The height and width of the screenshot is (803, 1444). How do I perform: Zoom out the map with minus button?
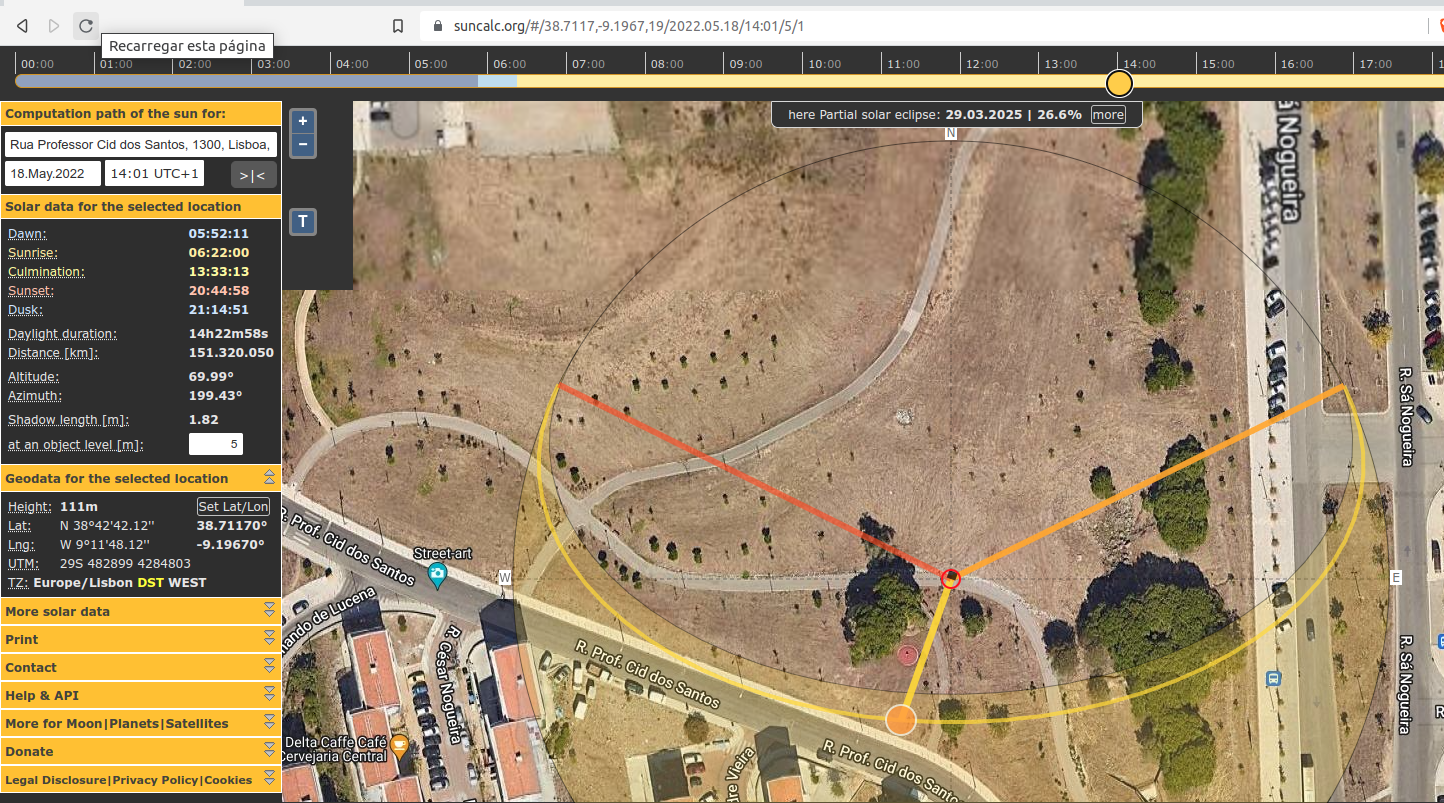303,146
